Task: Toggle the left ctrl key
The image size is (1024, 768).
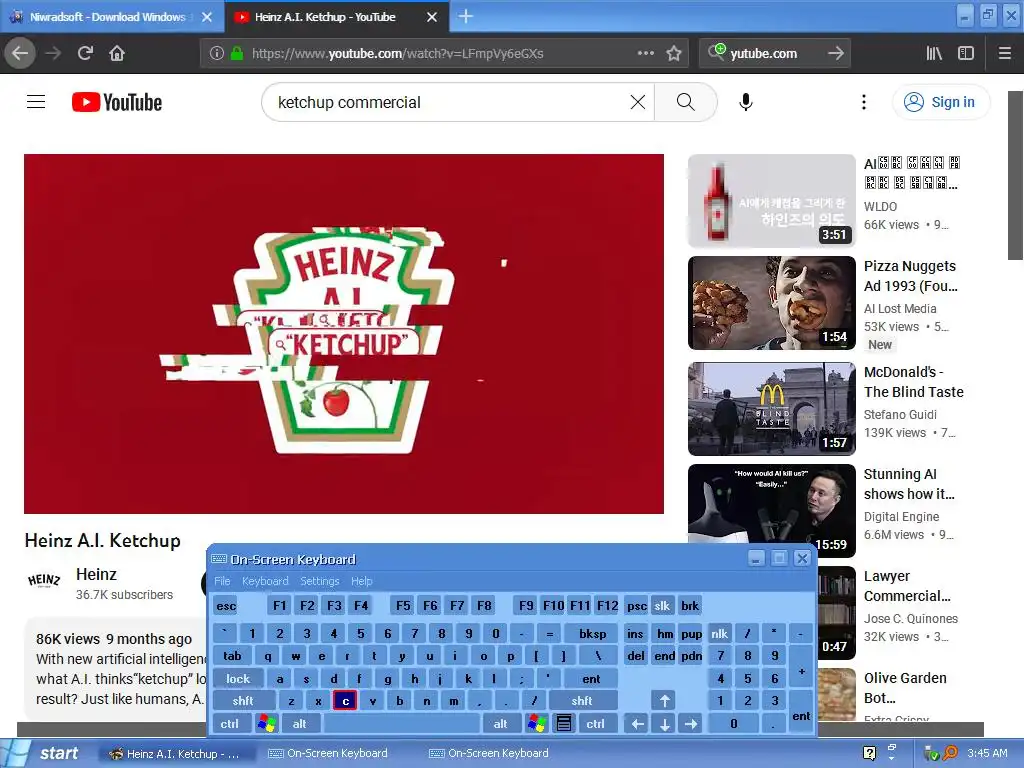Action: [229, 724]
